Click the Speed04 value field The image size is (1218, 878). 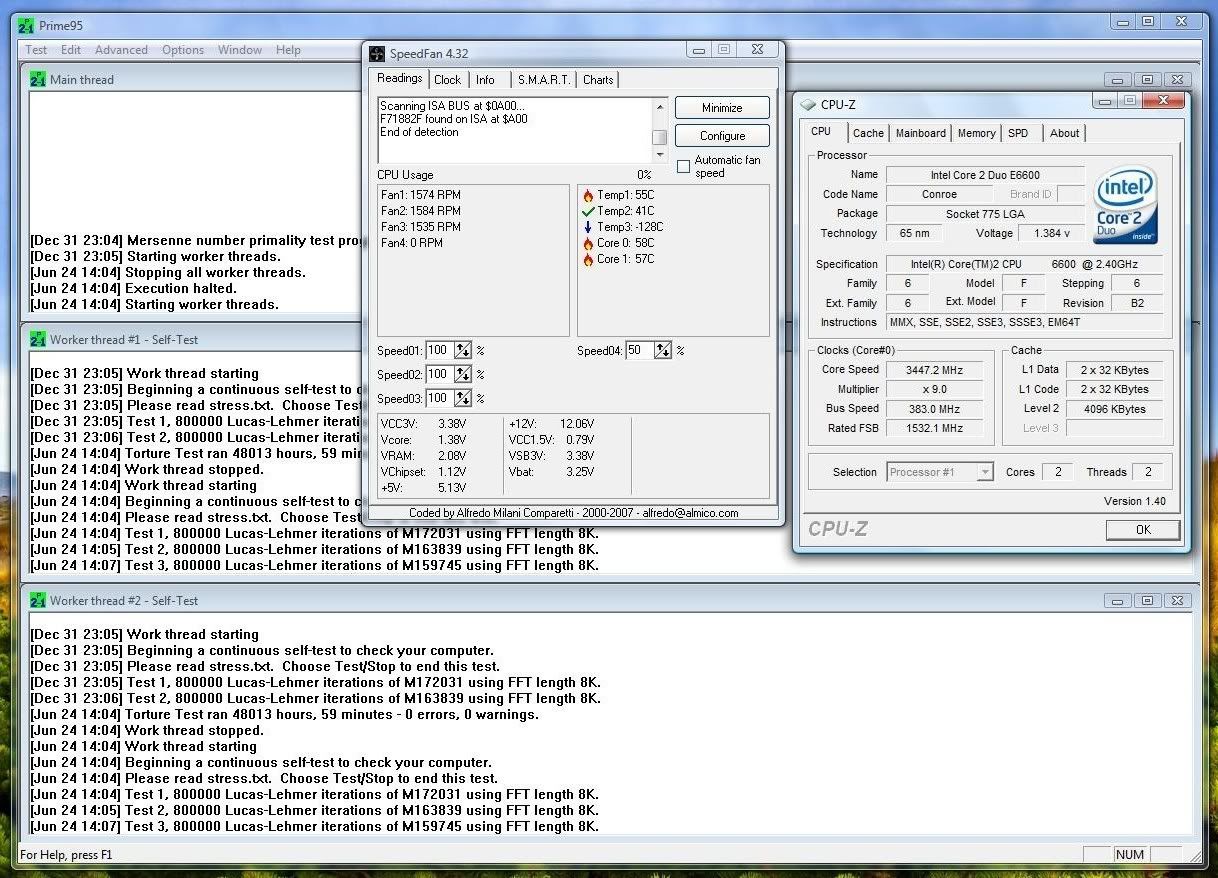639,350
